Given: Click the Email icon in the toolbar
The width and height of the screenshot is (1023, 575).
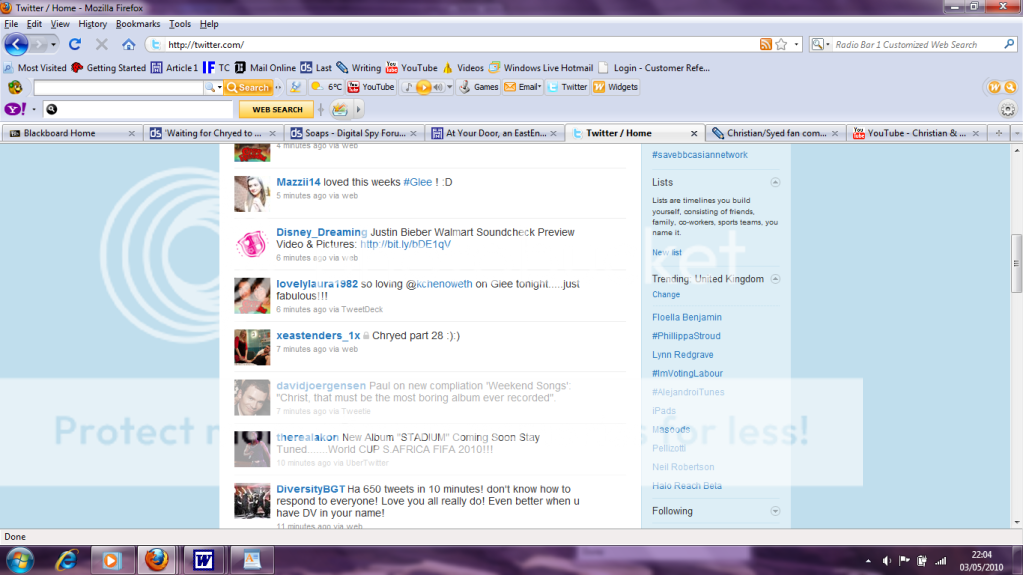Looking at the screenshot, I should point(524,87).
